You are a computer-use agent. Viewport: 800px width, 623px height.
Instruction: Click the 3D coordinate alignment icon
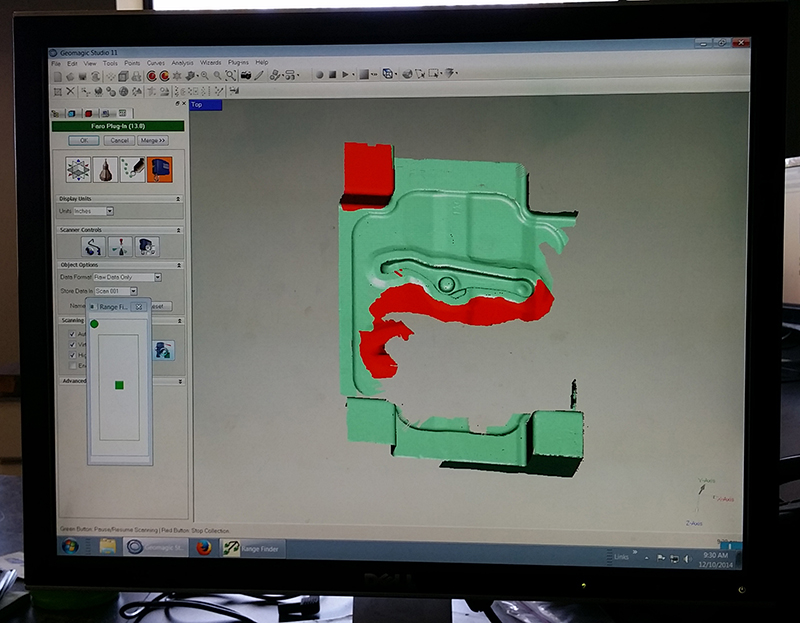[x=78, y=170]
